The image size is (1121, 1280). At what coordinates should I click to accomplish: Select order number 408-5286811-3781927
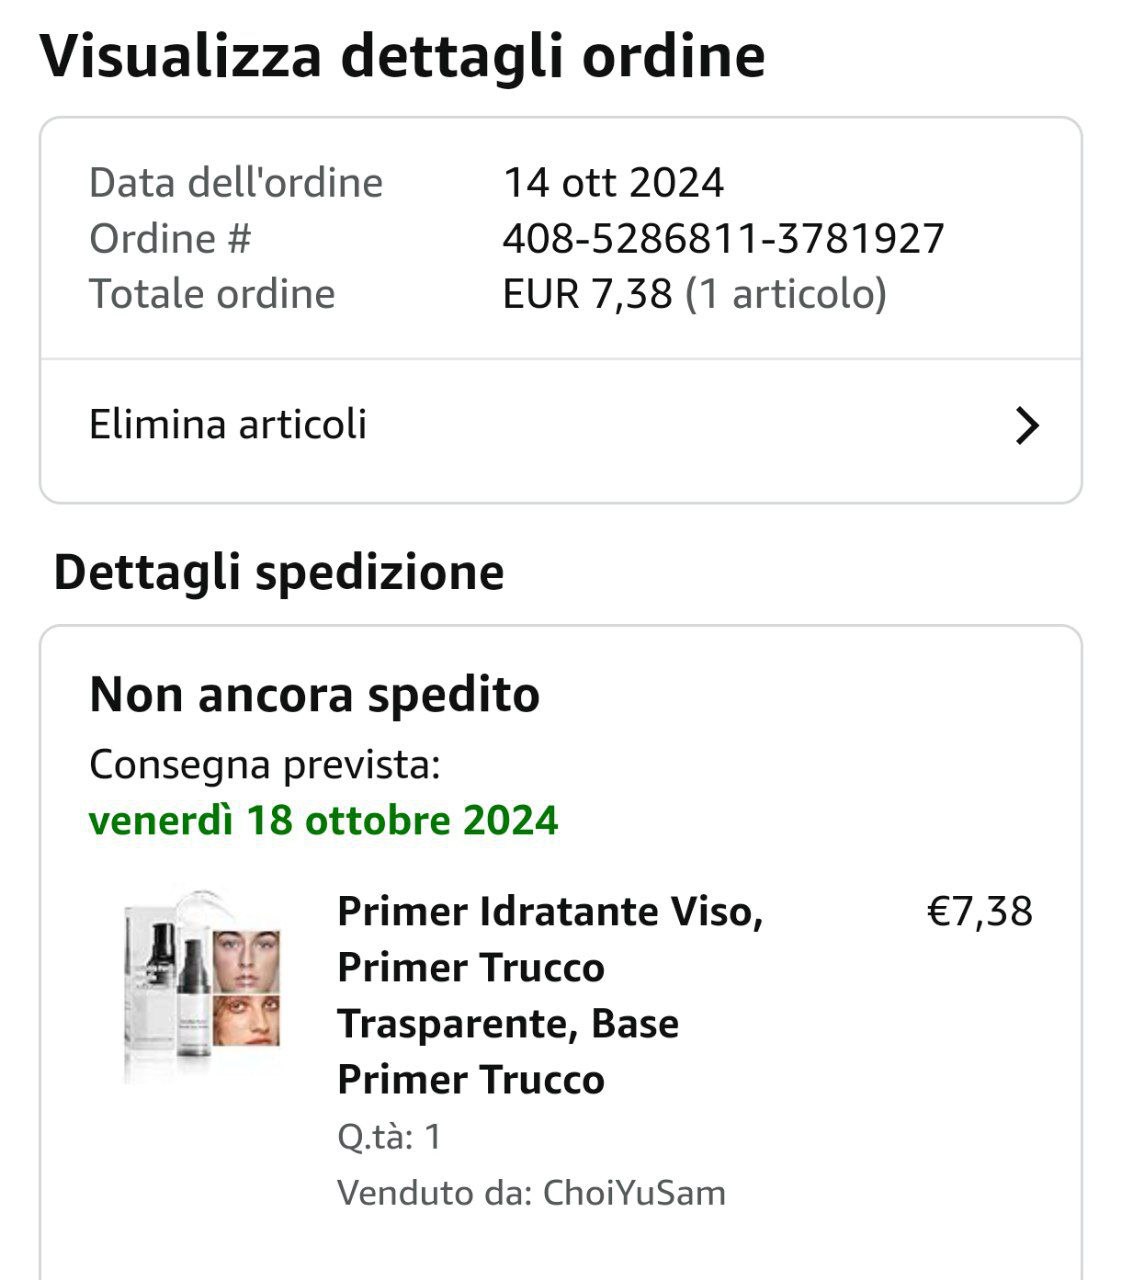tap(722, 239)
